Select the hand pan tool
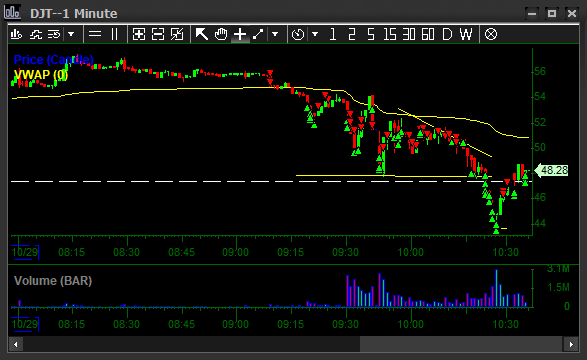Image resolution: width=587 pixels, height=360 pixels. coord(221,34)
